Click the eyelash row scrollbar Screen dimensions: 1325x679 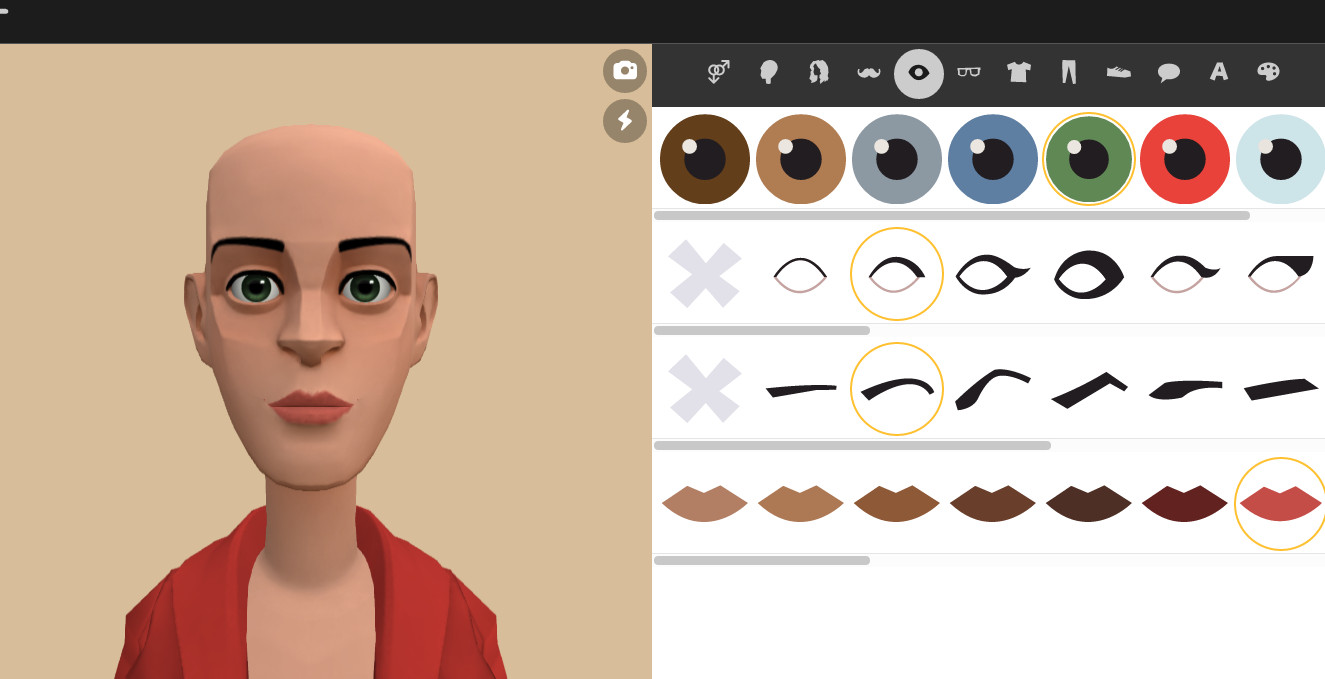point(762,330)
